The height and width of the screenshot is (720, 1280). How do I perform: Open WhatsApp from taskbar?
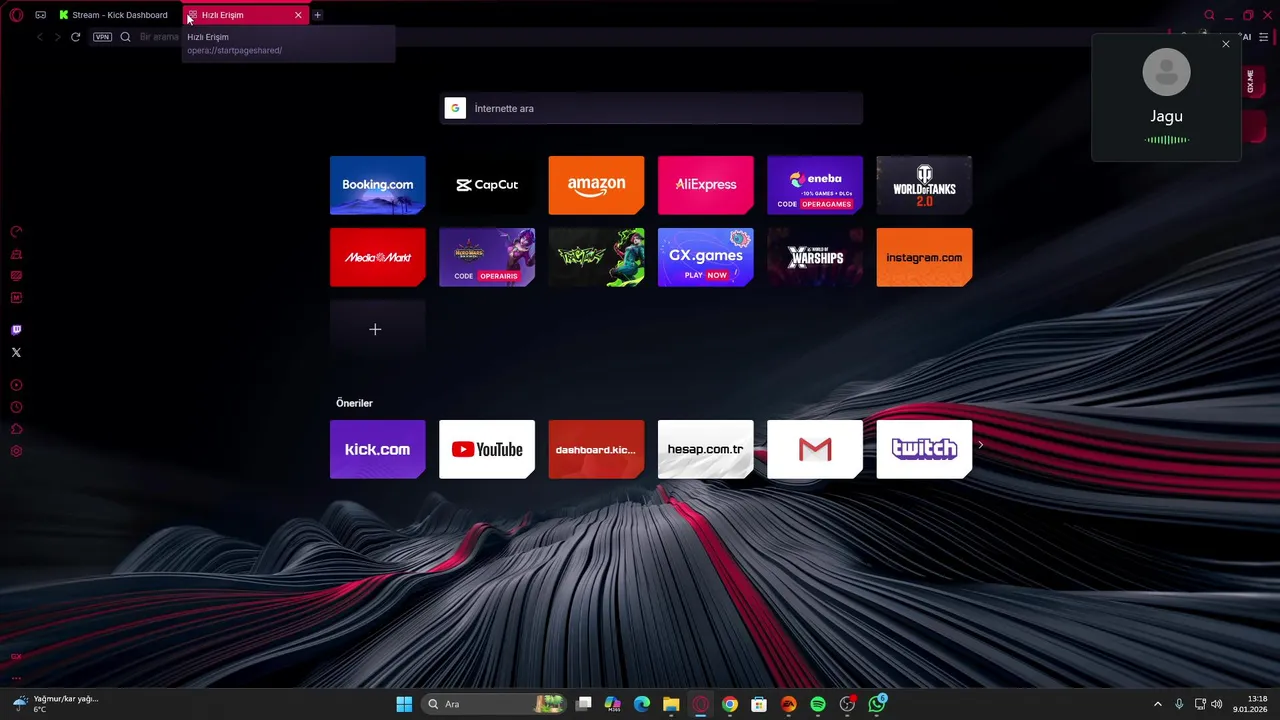coord(877,704)
